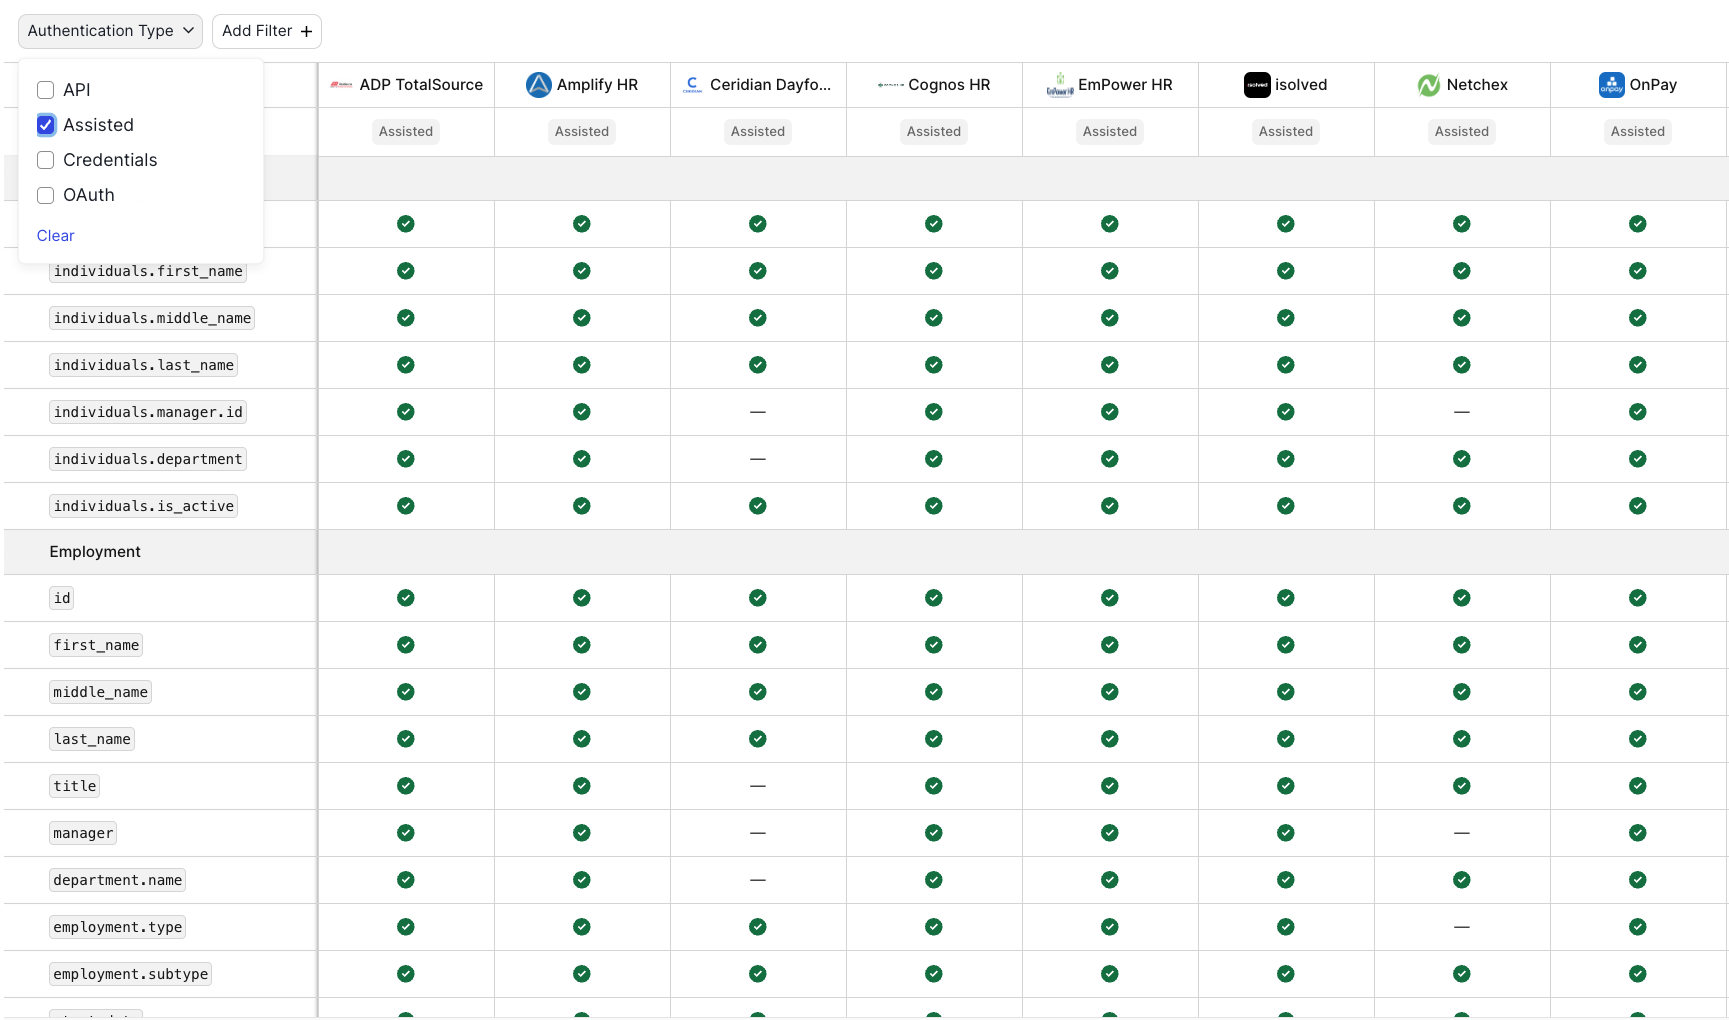Click the individuals.manager.id field label

point(148,412)
